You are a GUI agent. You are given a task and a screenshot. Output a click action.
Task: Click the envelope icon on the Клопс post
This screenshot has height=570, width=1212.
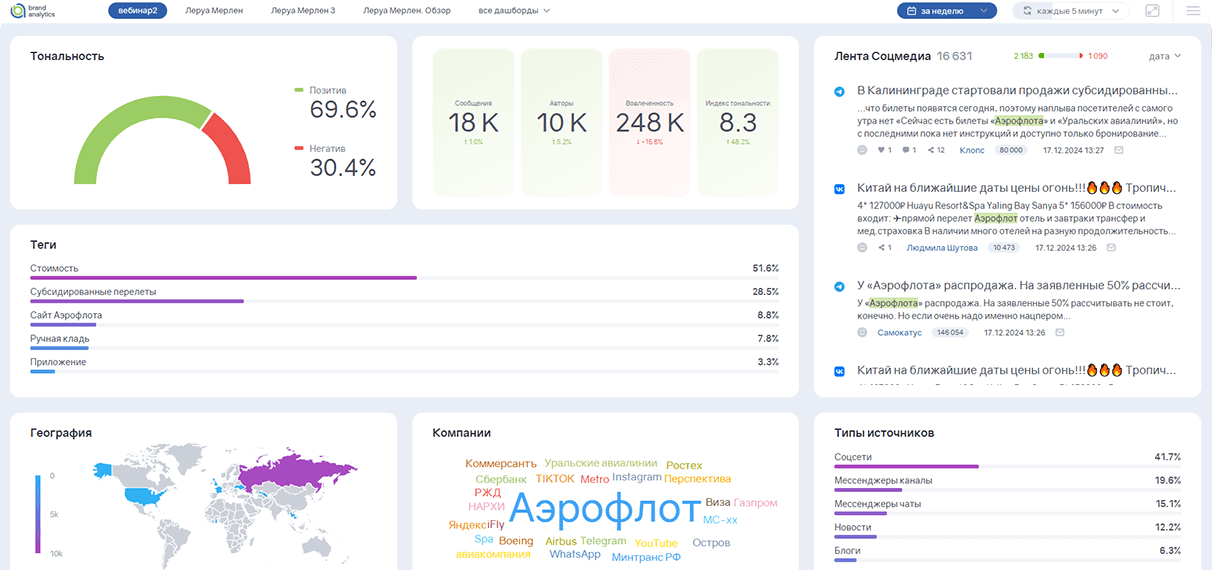click(x=1119, y=150)
